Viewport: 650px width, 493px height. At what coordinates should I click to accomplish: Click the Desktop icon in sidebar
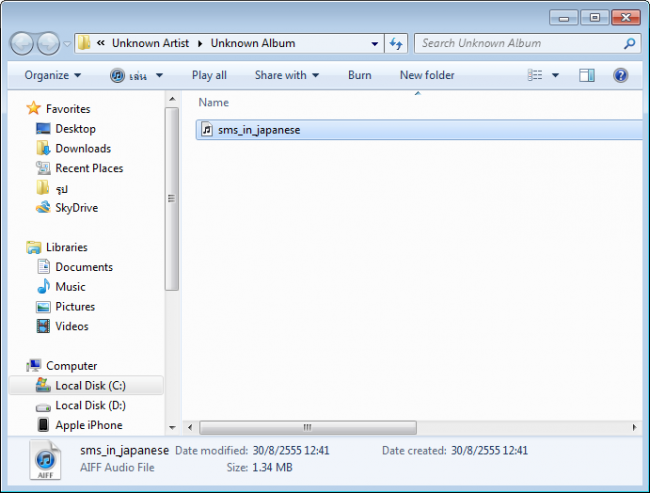point(43,129)
